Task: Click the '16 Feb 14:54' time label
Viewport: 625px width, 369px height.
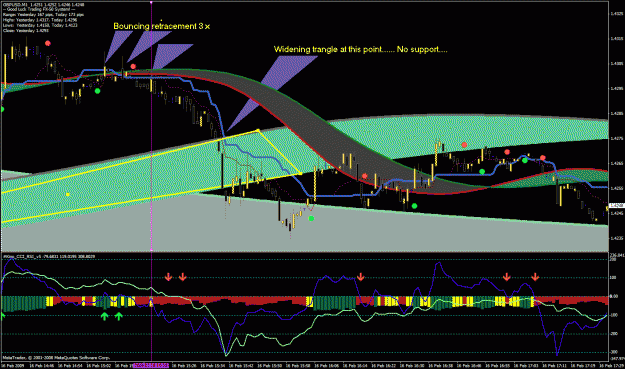Action: pyautogui.click(x=70, y=365)
